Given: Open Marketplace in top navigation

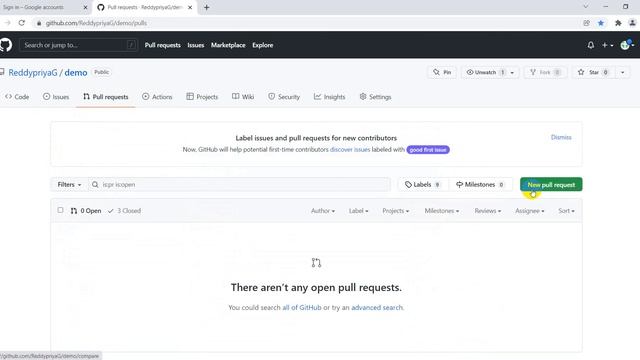Looking at the screenshot, I should 228,45.
